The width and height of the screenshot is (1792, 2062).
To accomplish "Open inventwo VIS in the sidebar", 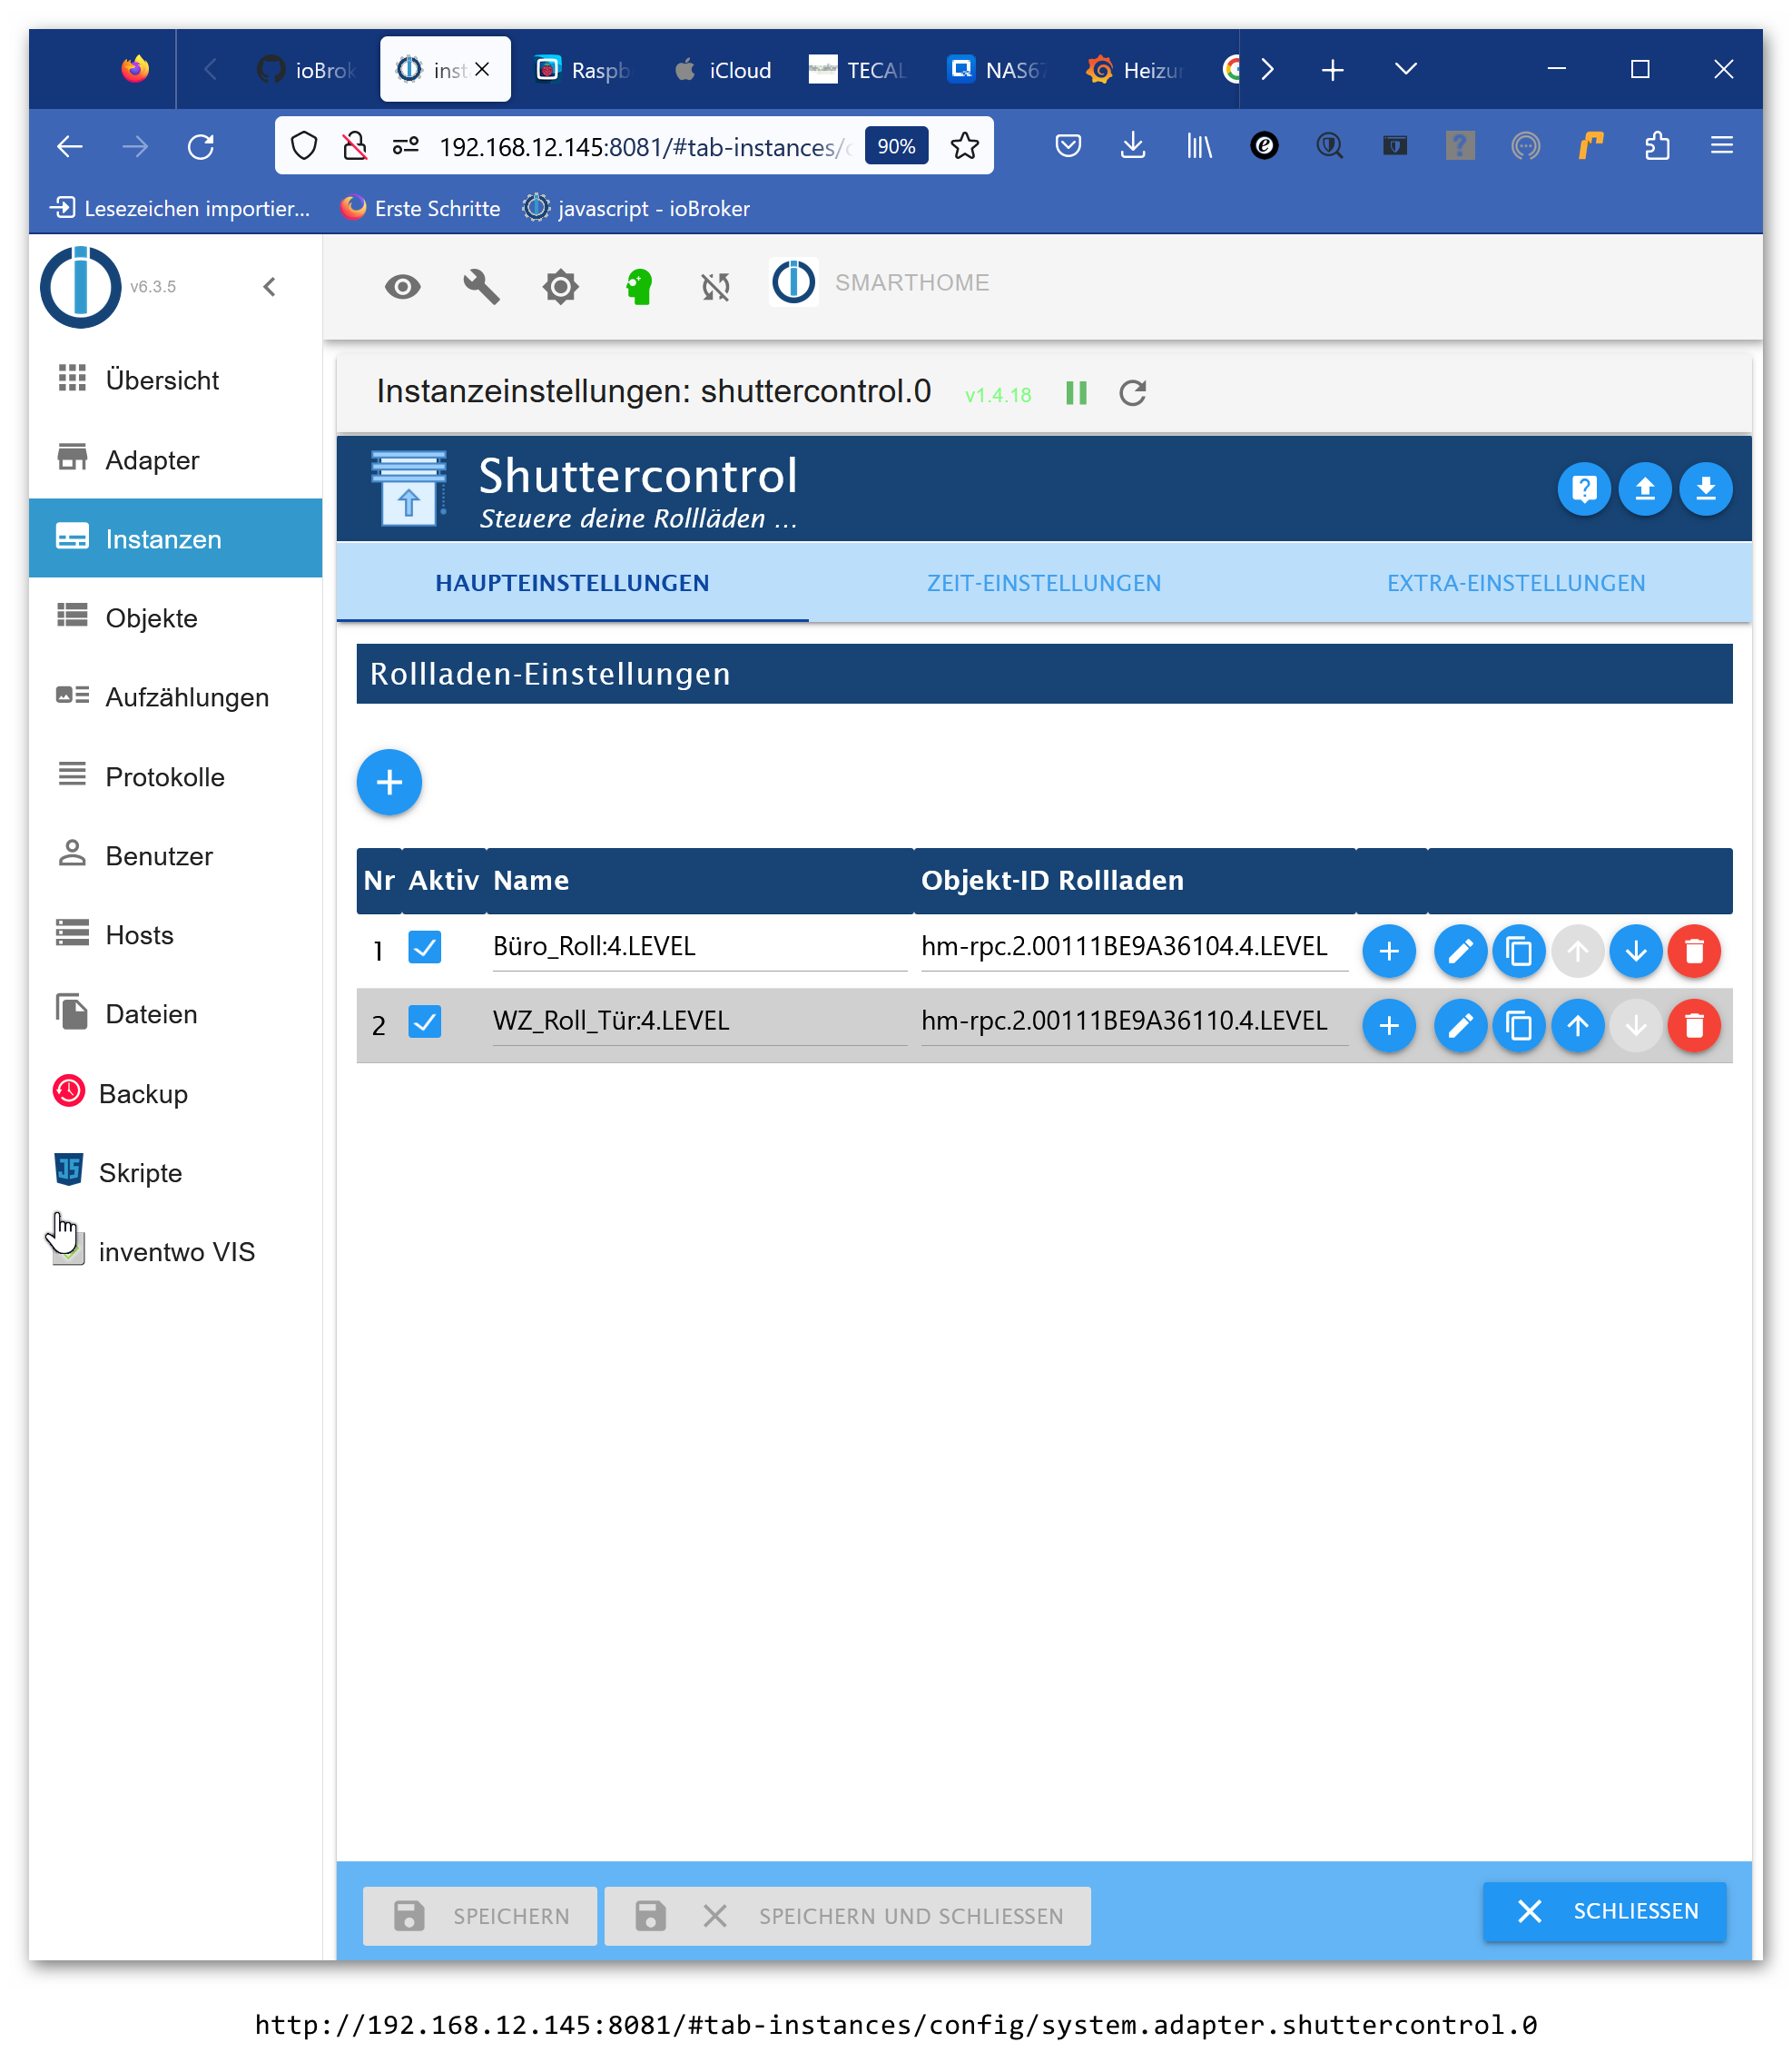I will (176, 1252).
